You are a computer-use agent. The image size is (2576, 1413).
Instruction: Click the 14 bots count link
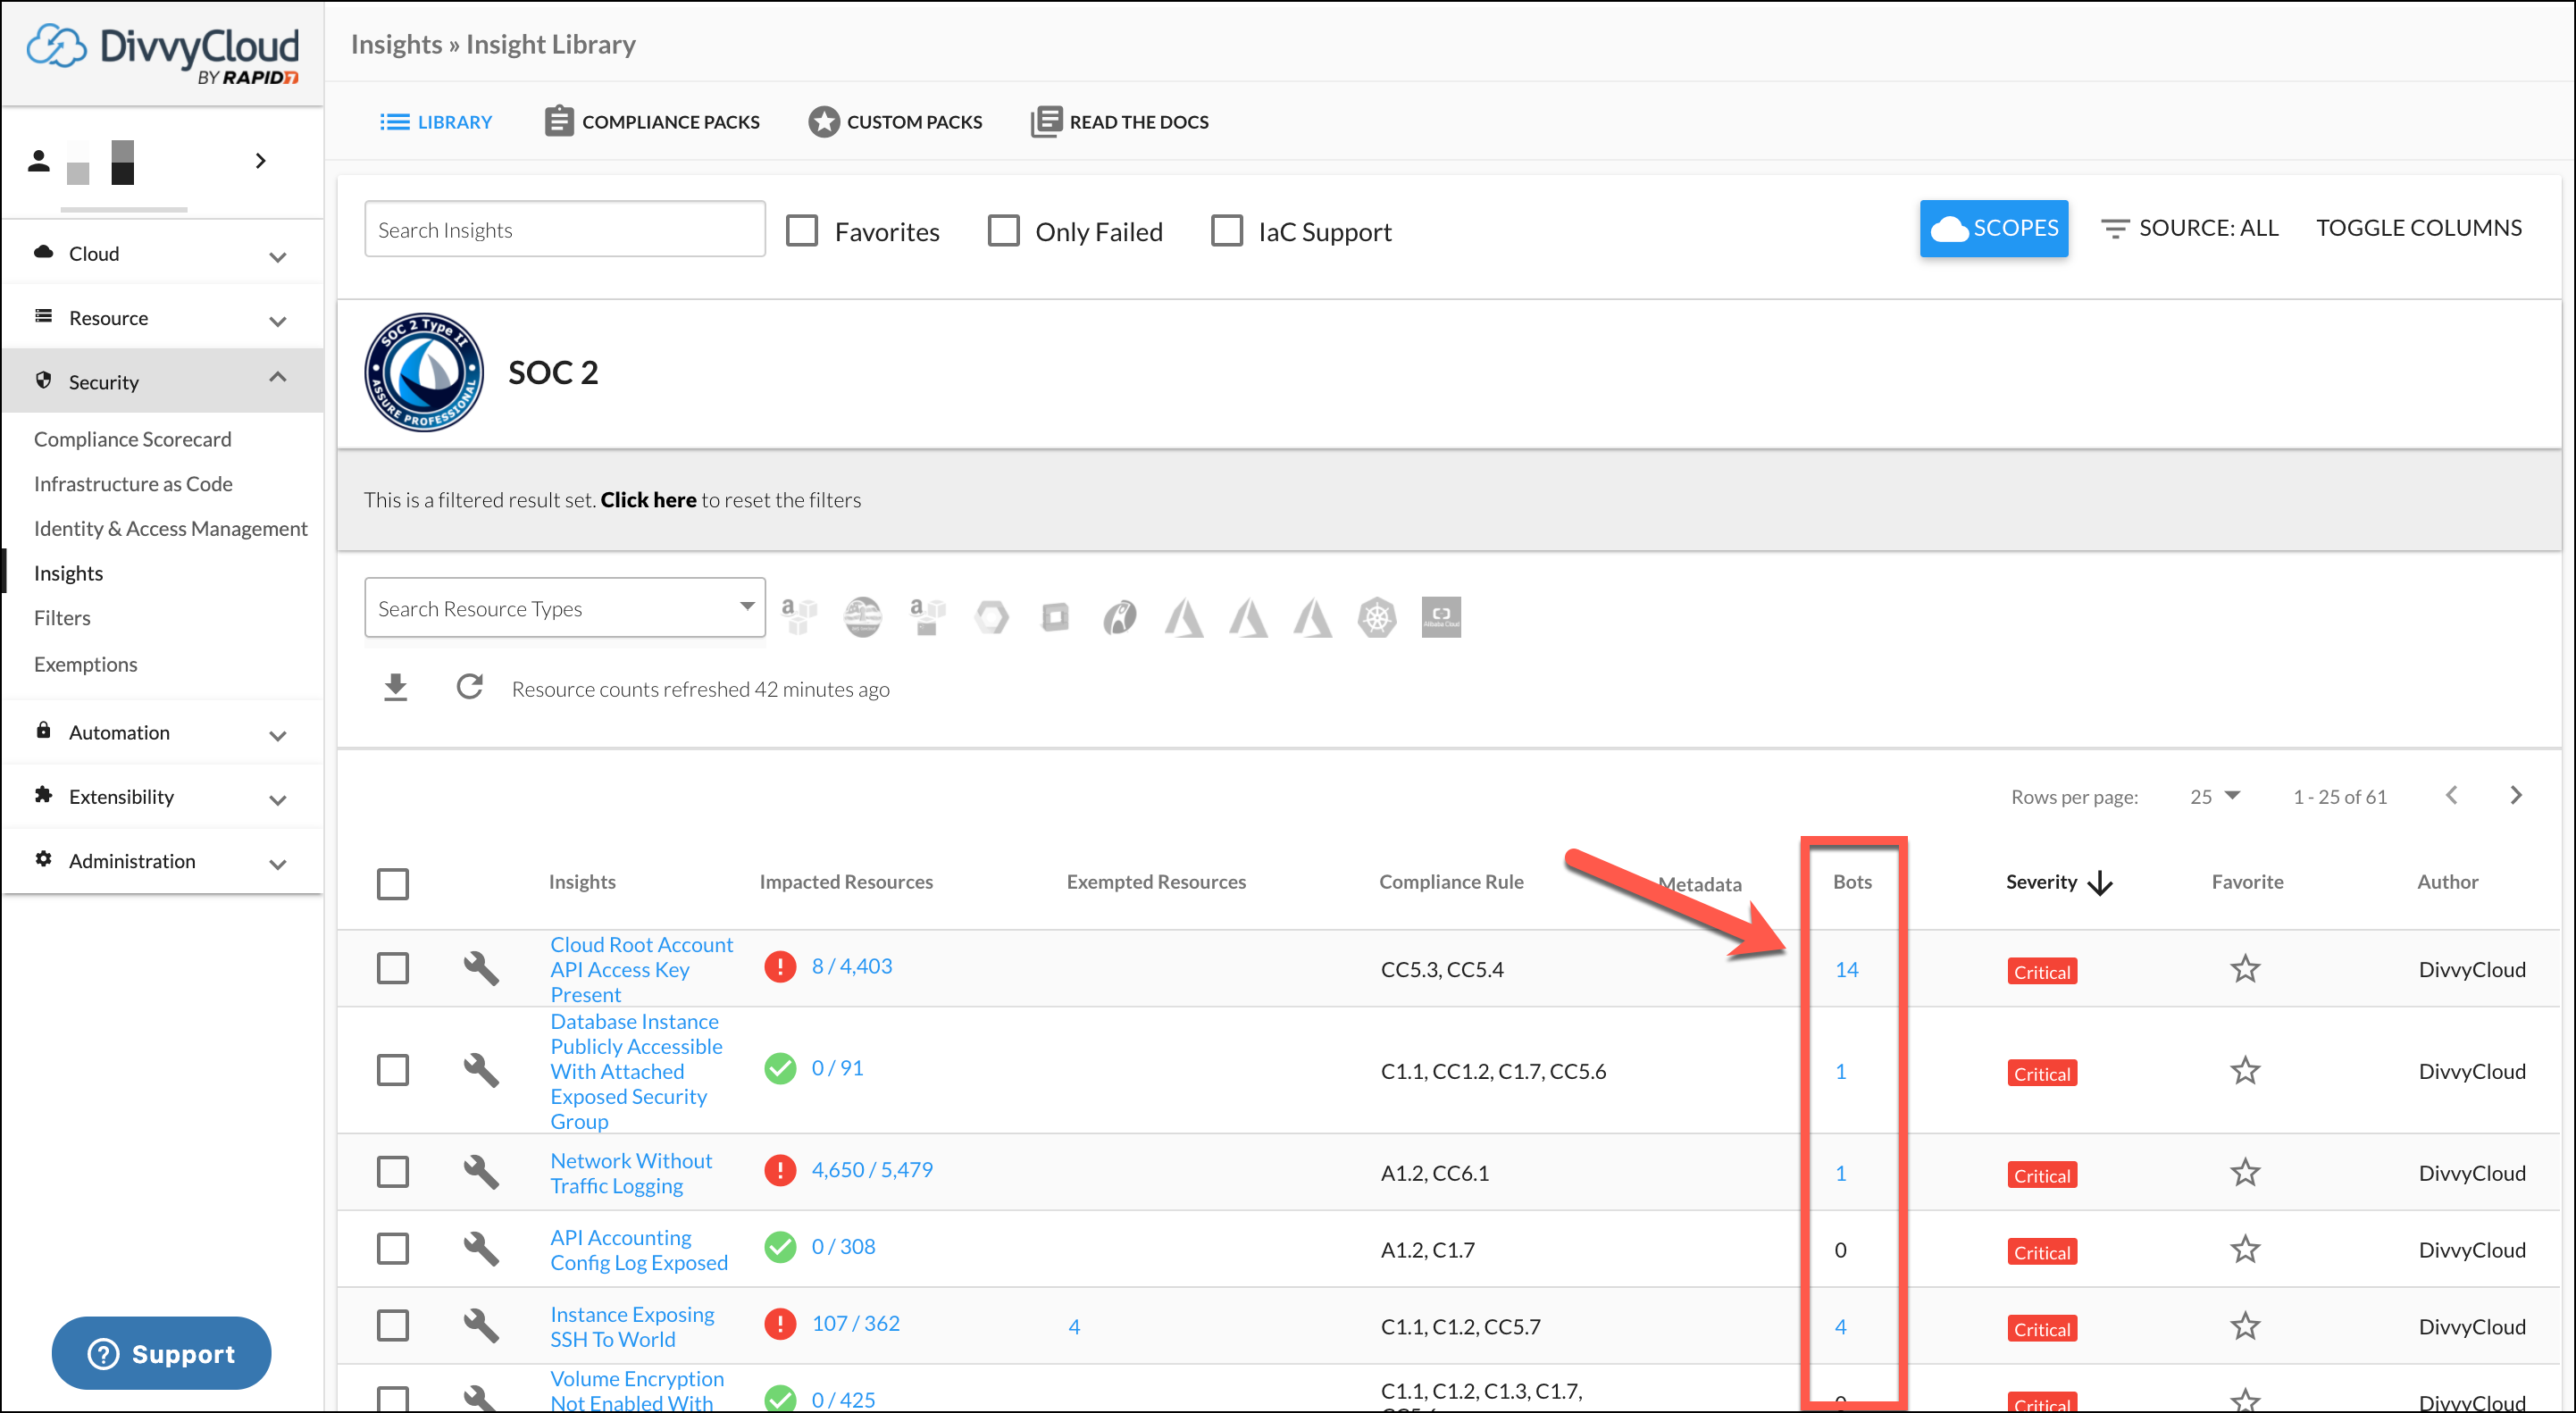tap(1846, 969)
